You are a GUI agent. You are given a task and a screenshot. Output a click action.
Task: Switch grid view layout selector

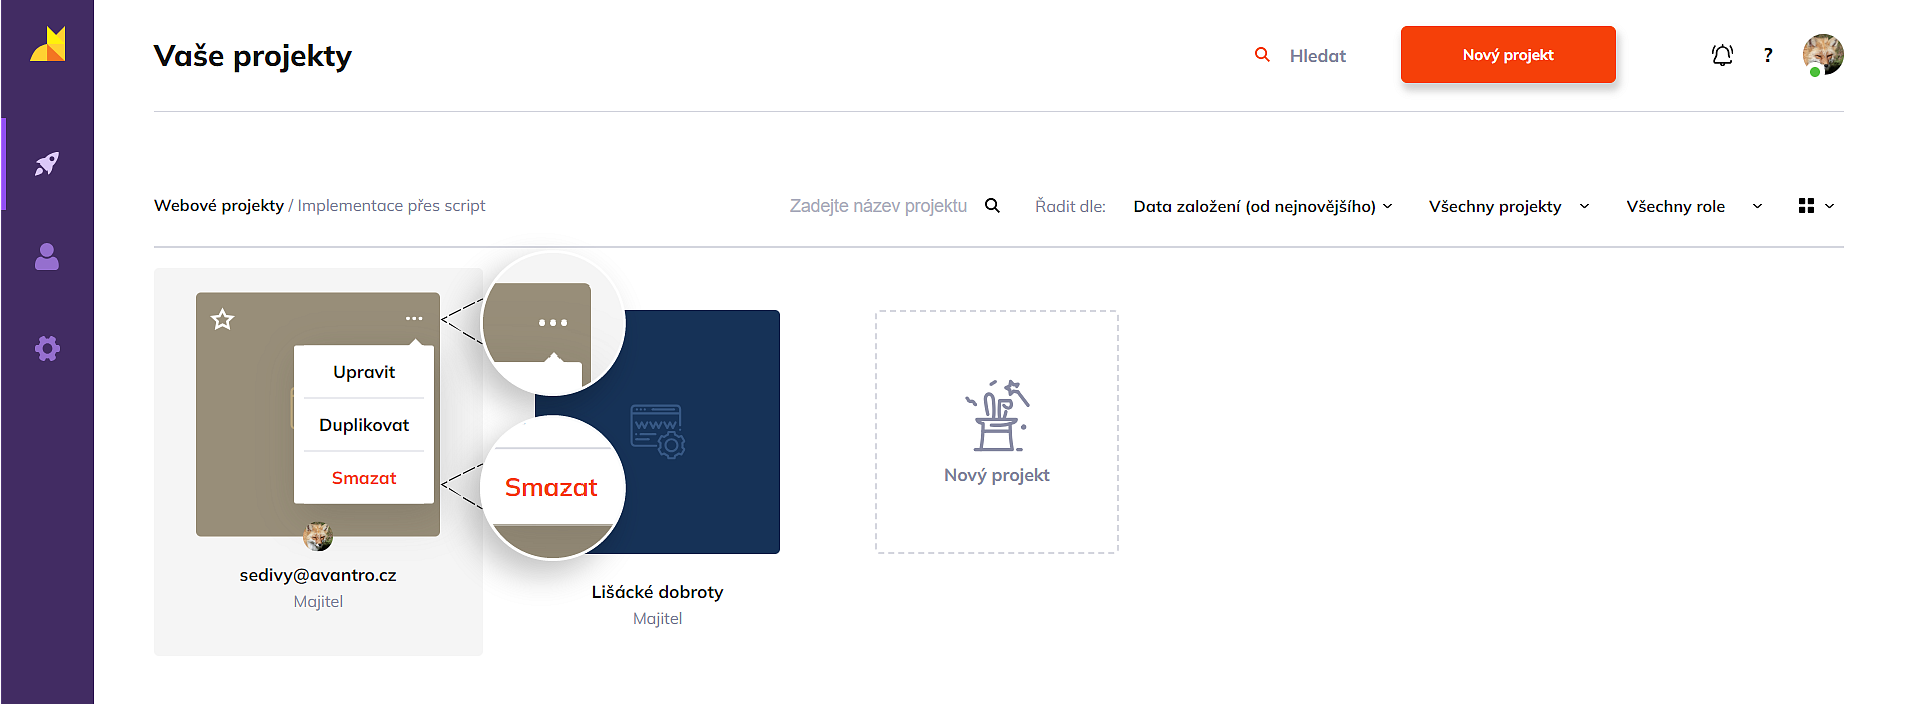point(1815,206)
